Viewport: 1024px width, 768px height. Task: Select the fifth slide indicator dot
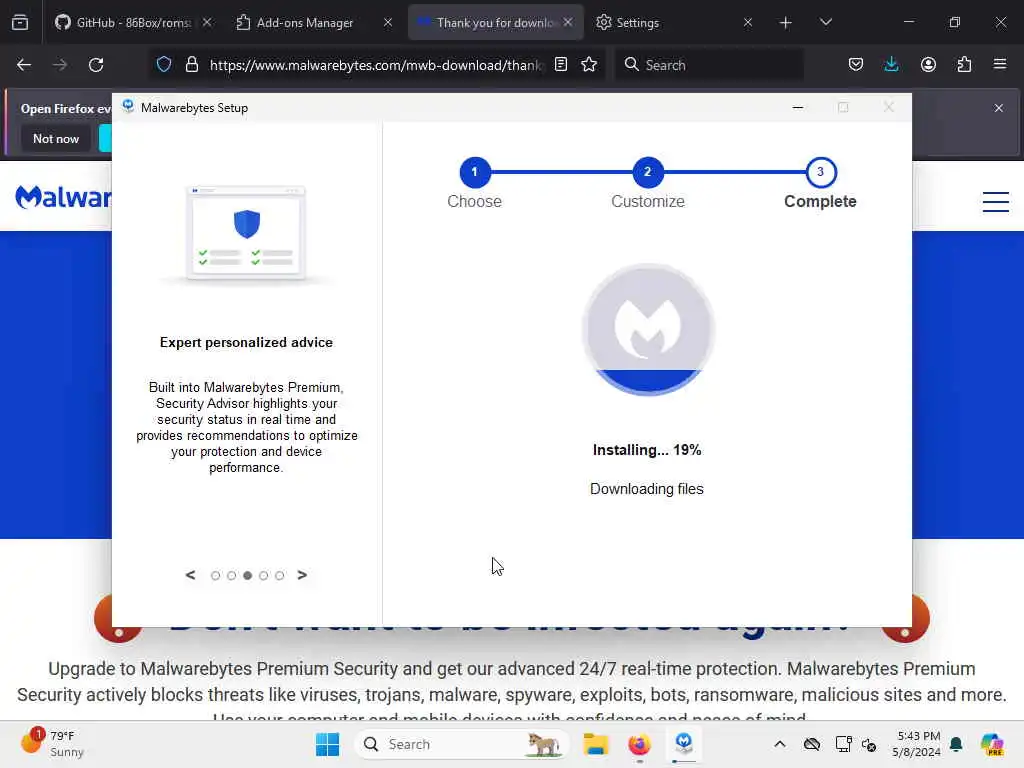280,575
